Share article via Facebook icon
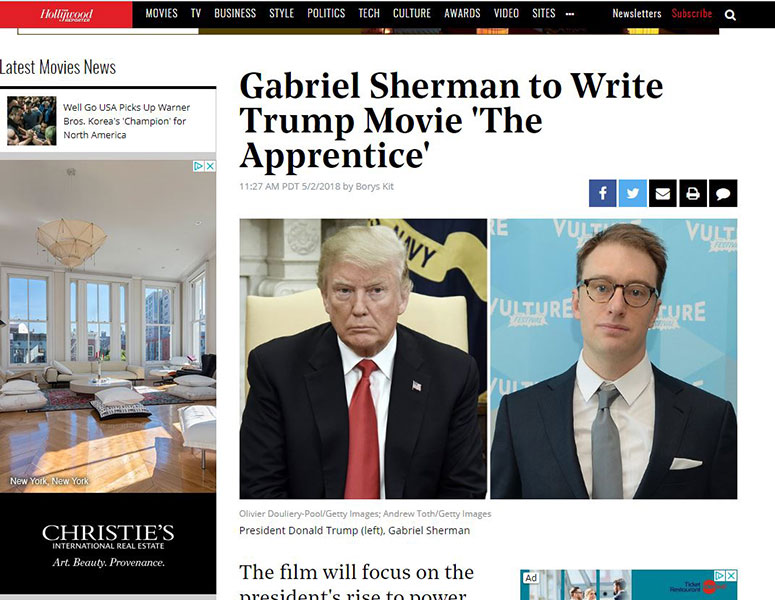Screen dimensions: 775x600 pos(603,193)
